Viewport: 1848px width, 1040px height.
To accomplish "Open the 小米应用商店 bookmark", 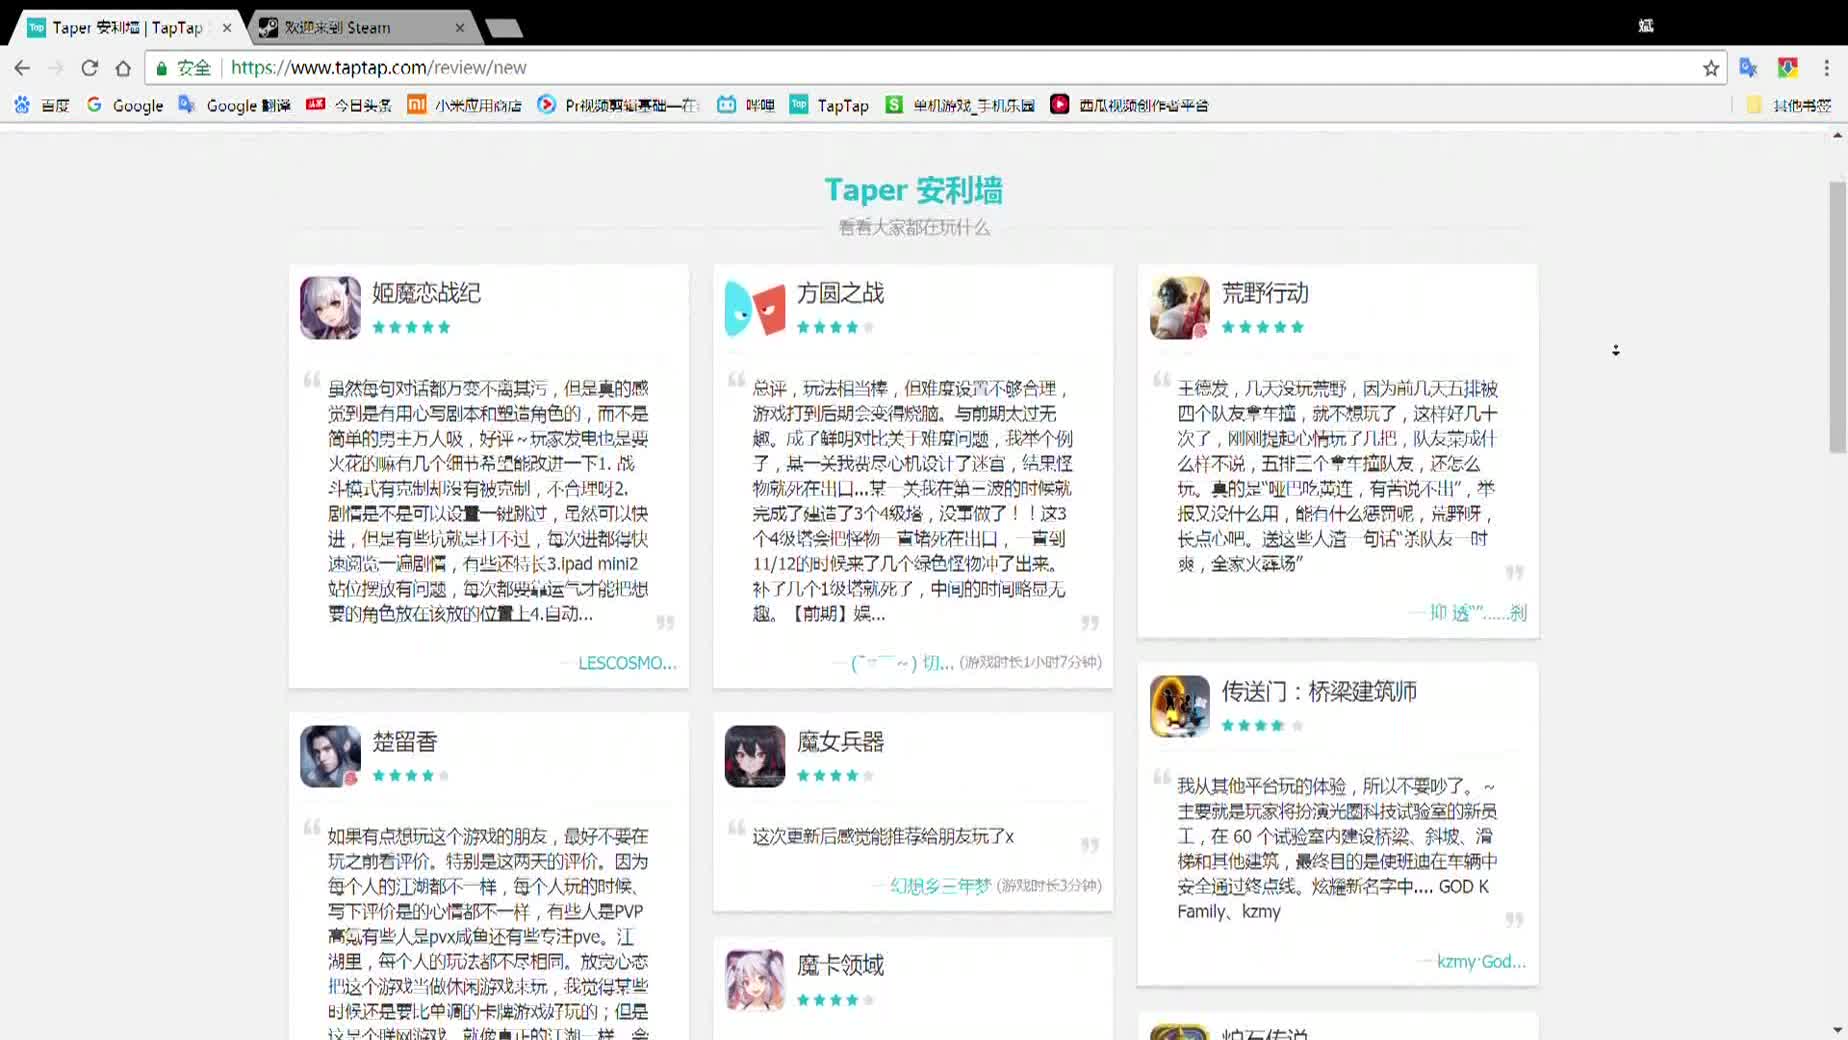I will point(465,105).
